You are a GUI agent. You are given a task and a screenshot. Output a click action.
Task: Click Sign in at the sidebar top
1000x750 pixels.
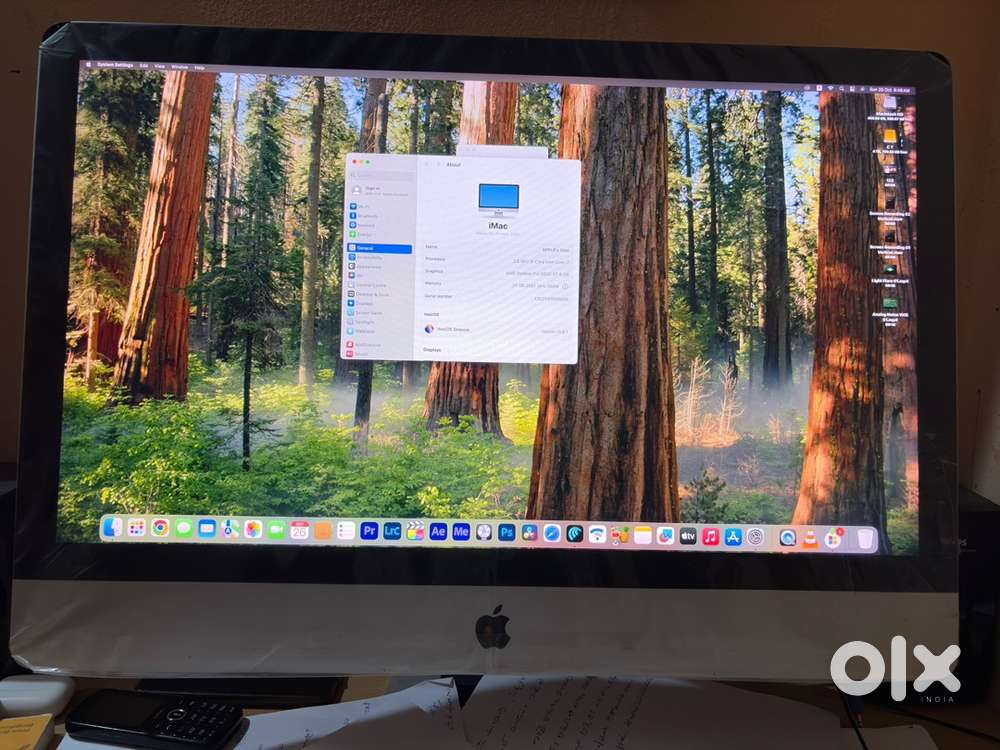(x=372, y=188)
